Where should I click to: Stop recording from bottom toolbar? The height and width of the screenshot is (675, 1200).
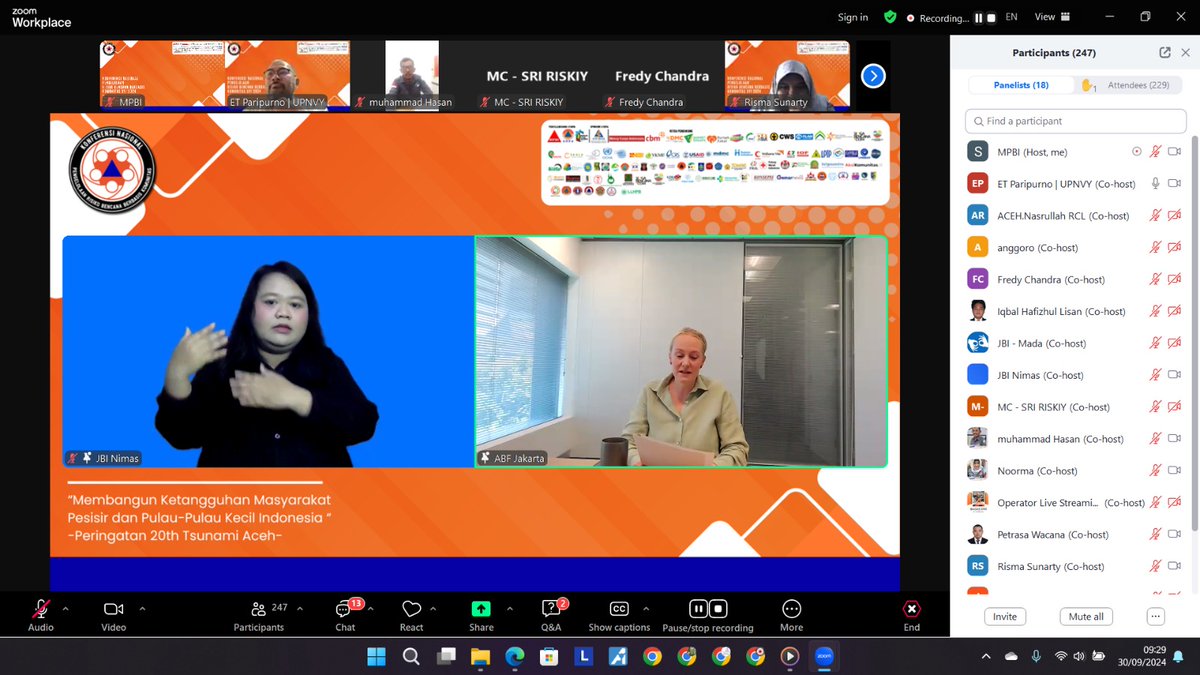click(x=718, y=609)
